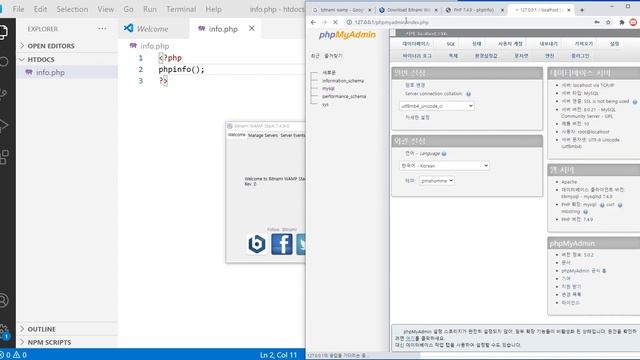The width and height of the screenshot is (640, 360).
Task: Click the phpinfo(); code line in editor
Action: [181, 69]
